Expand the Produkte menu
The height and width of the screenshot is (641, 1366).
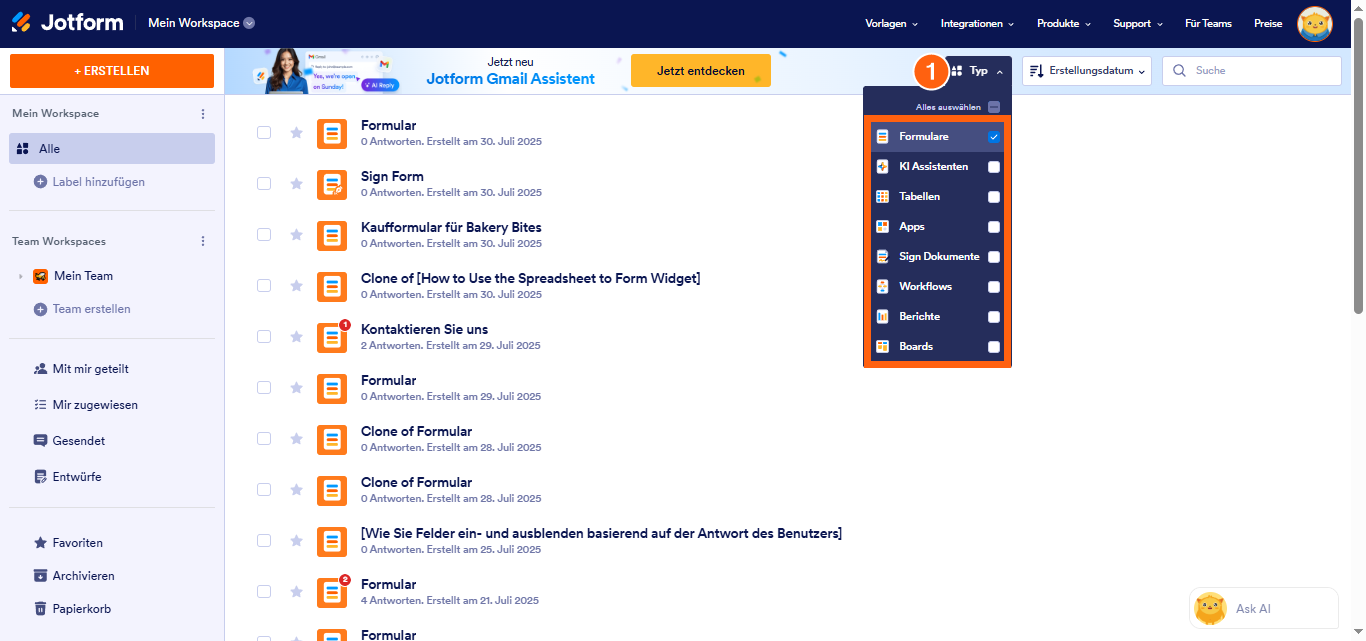tap(1064, 23)
